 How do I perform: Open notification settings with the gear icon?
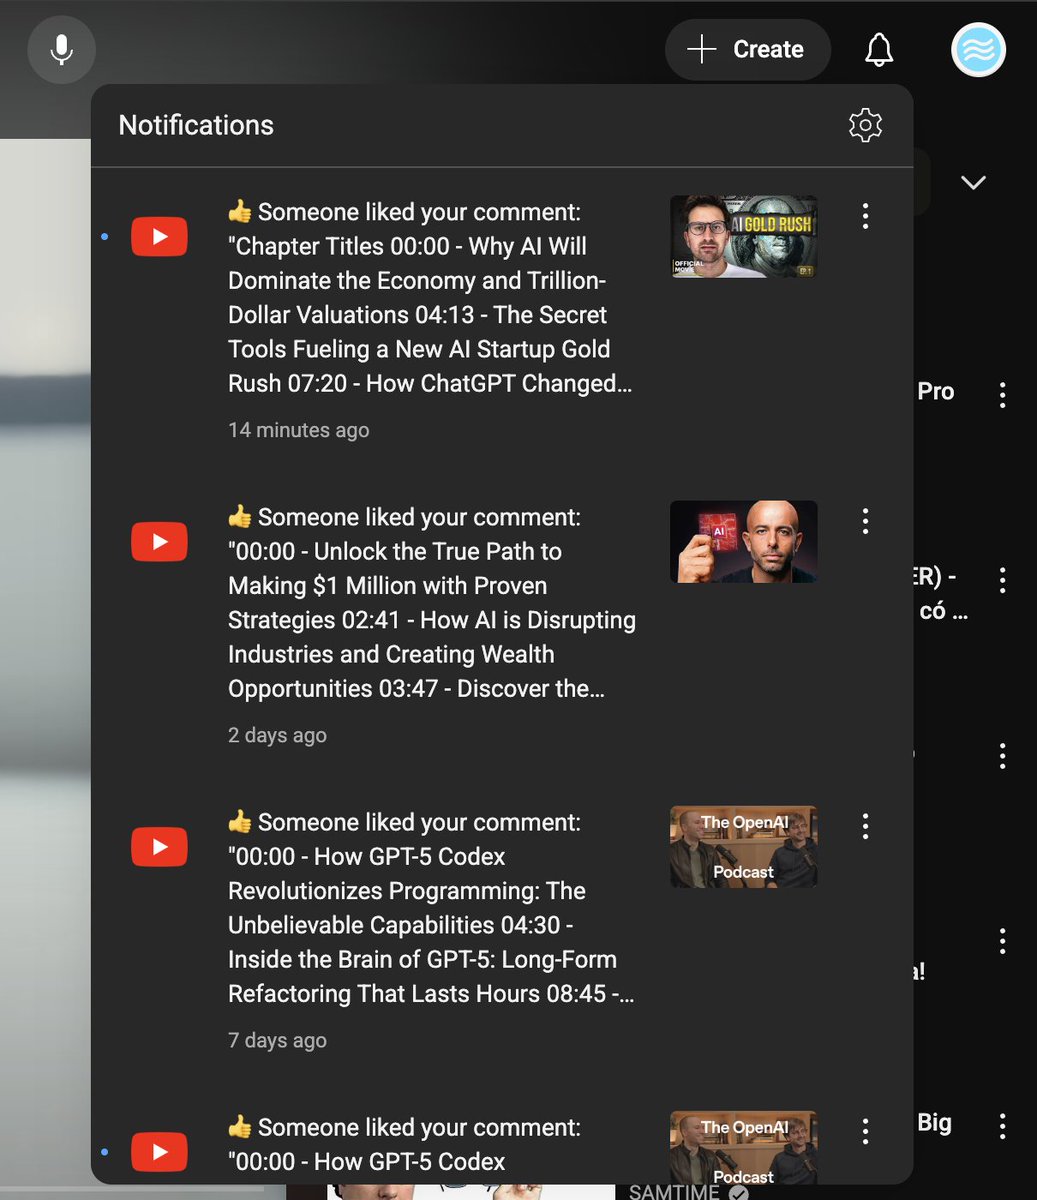(x=864, y=125)
